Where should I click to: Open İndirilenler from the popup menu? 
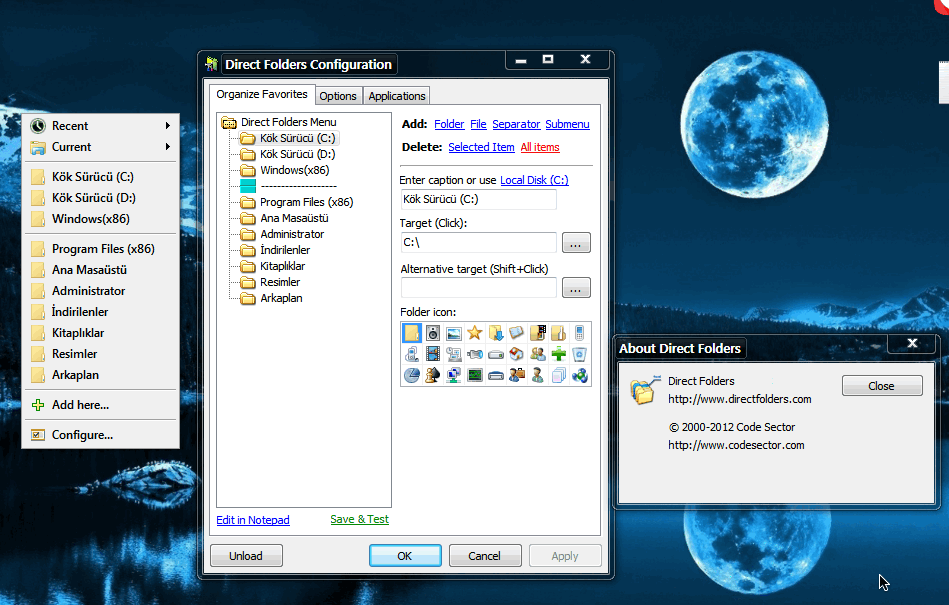[x=100, y=312]
